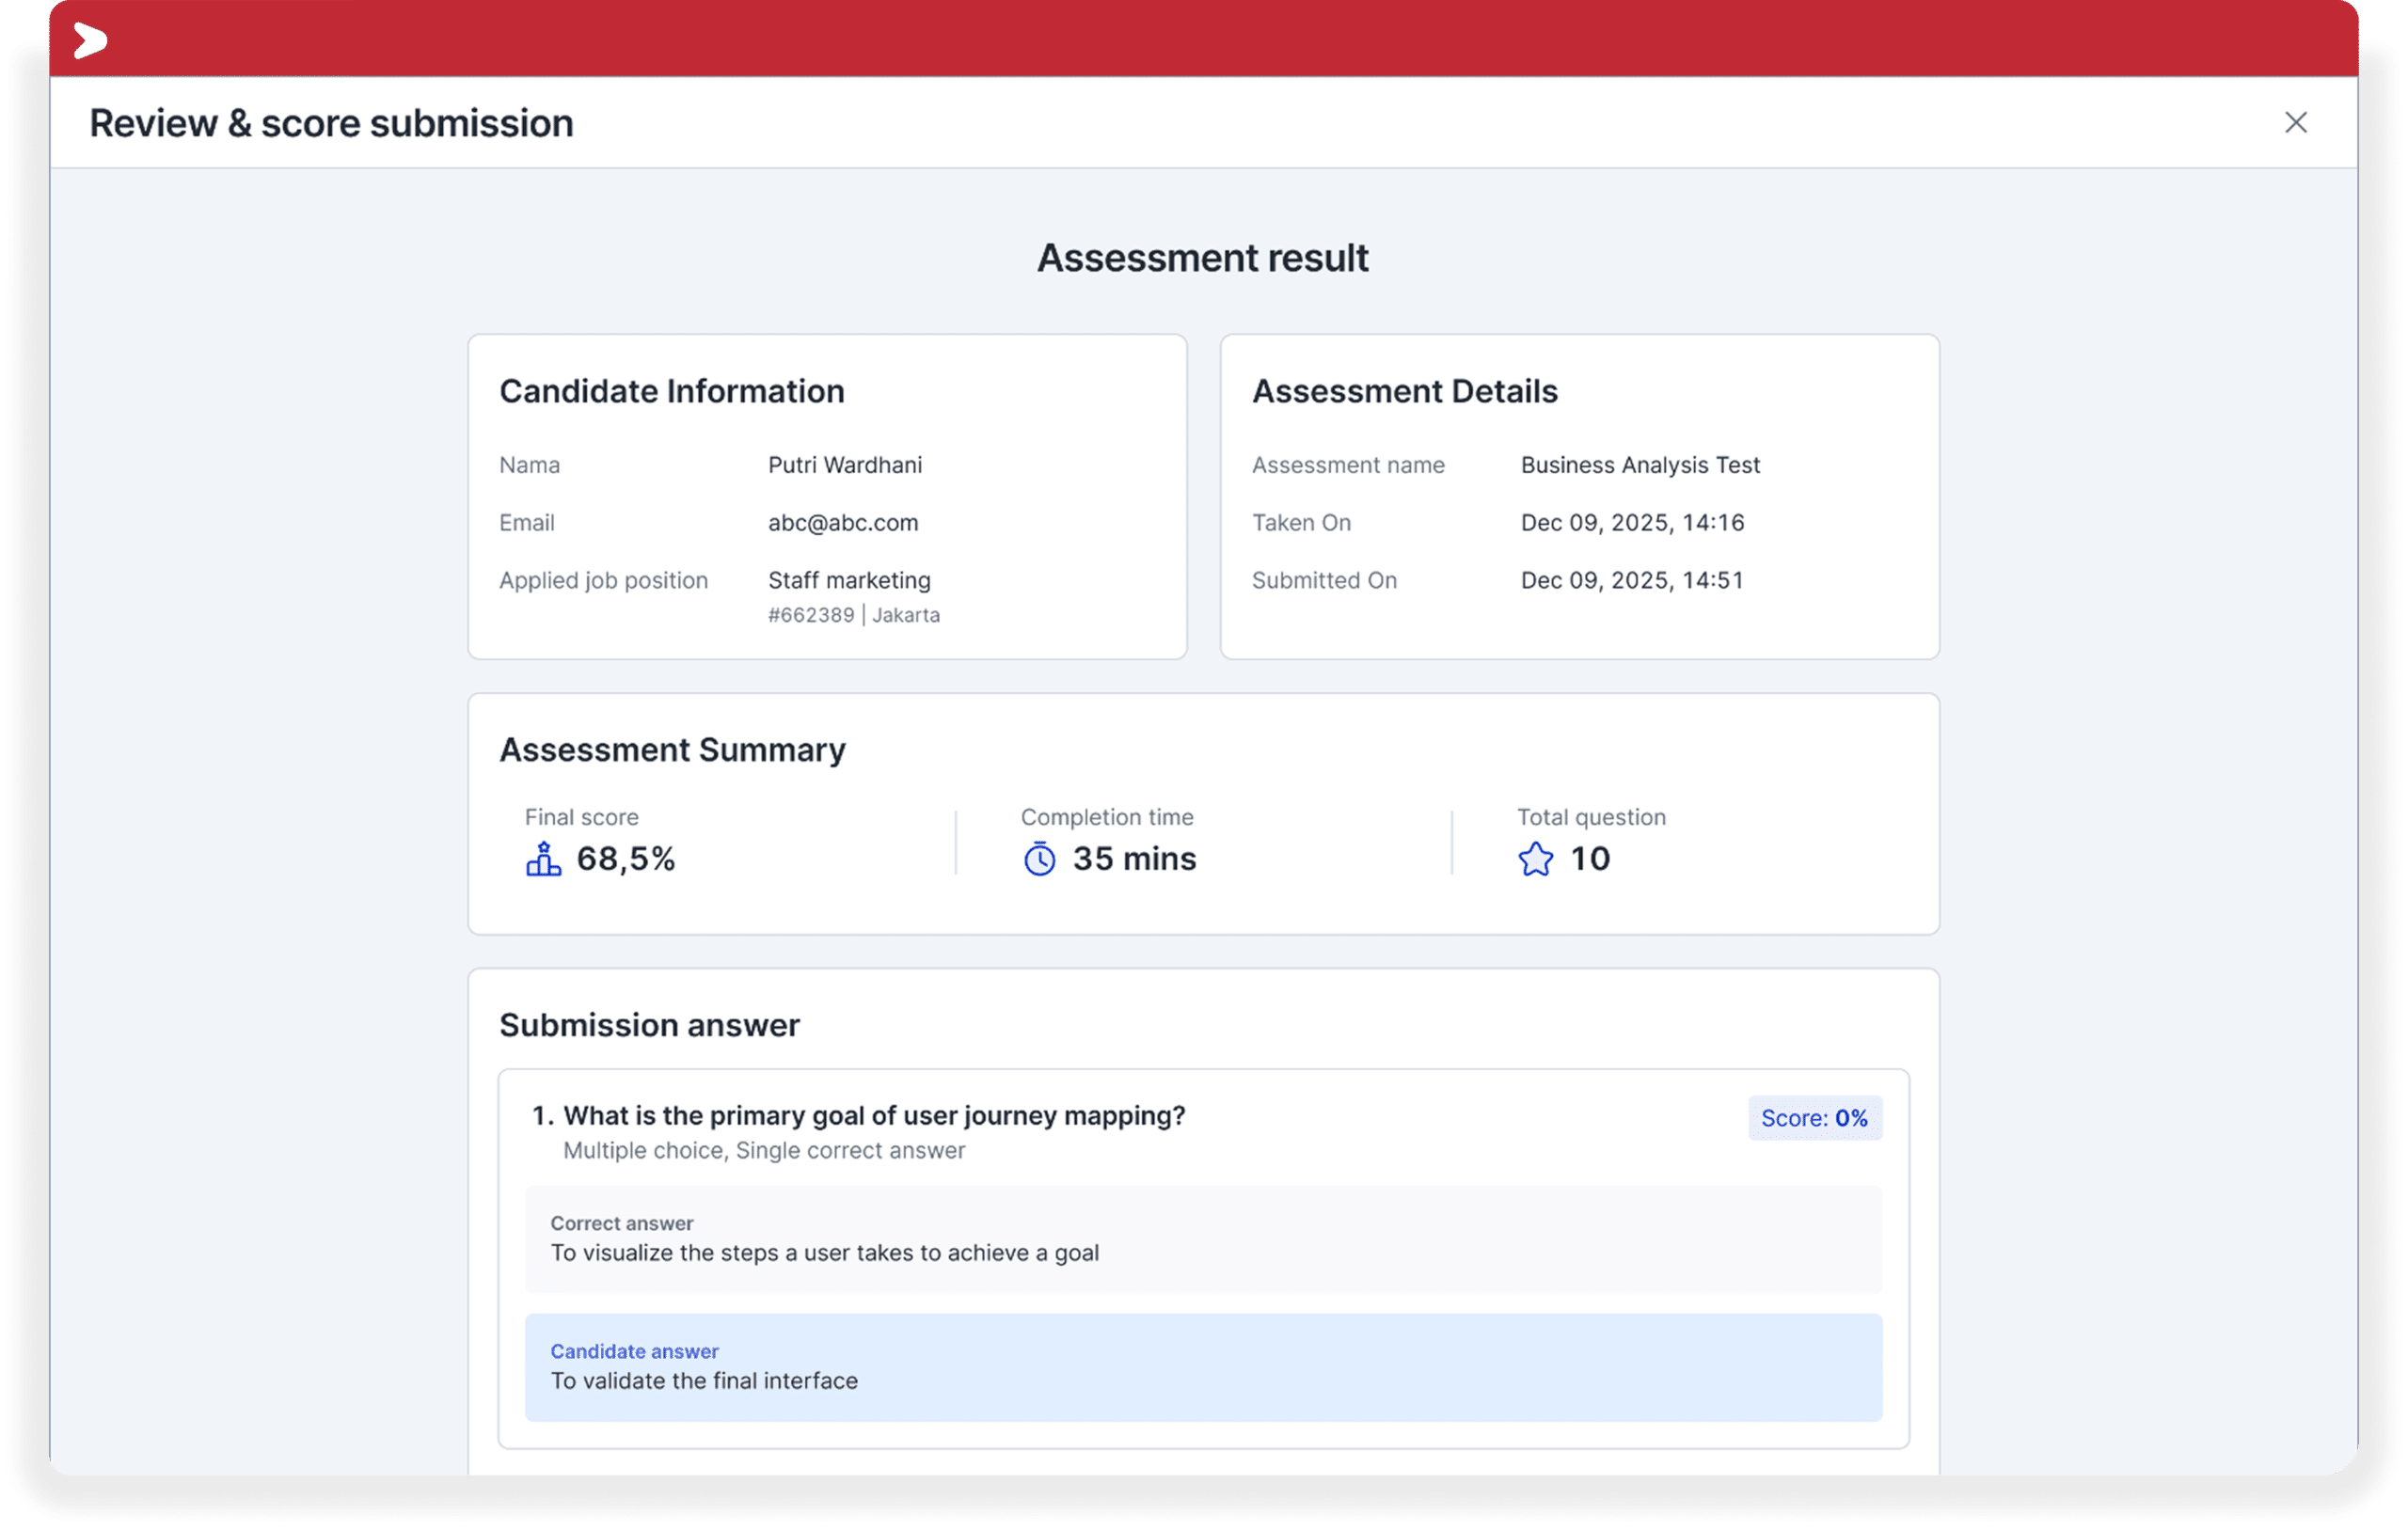Viewport: 2408px width, 1530px height.
Task: Click the Correct answer box
Action: click(x=1203, y=1239)
